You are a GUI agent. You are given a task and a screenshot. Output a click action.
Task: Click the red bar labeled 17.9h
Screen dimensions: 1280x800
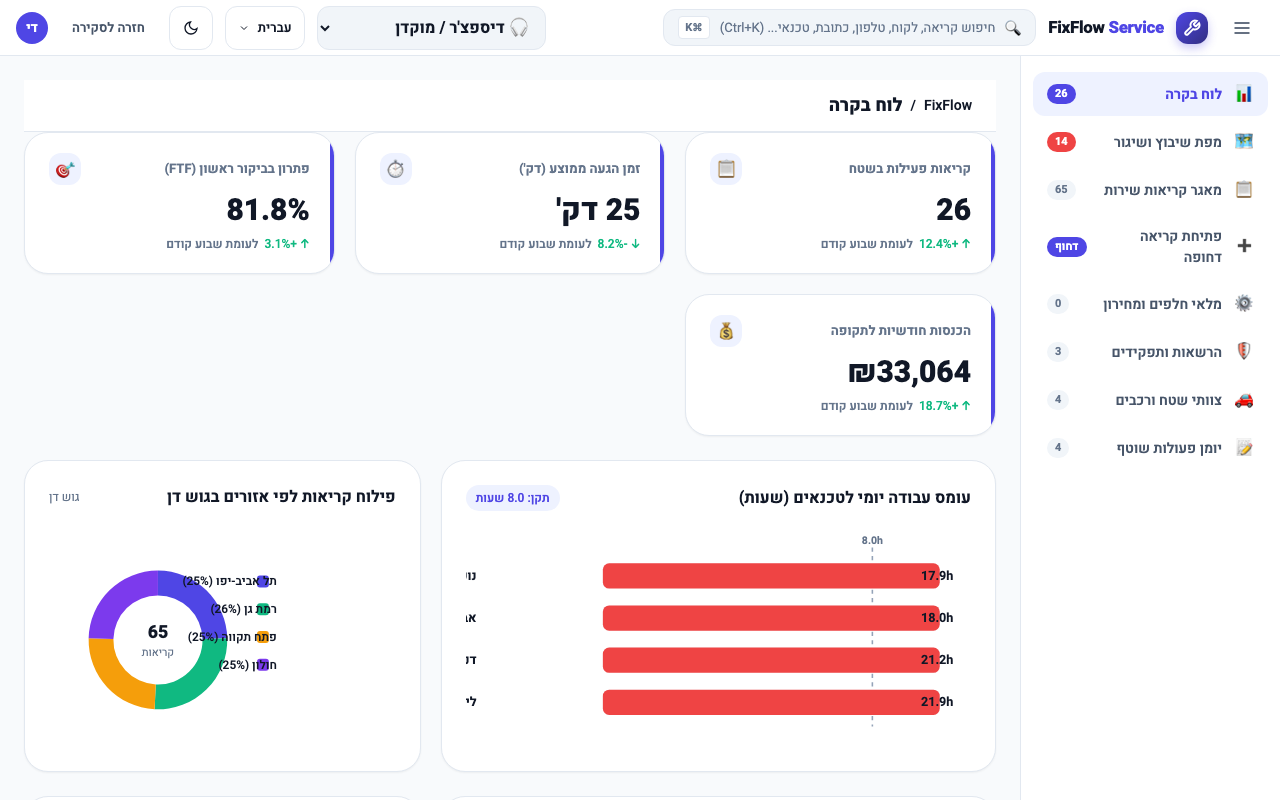pos(771,576)
